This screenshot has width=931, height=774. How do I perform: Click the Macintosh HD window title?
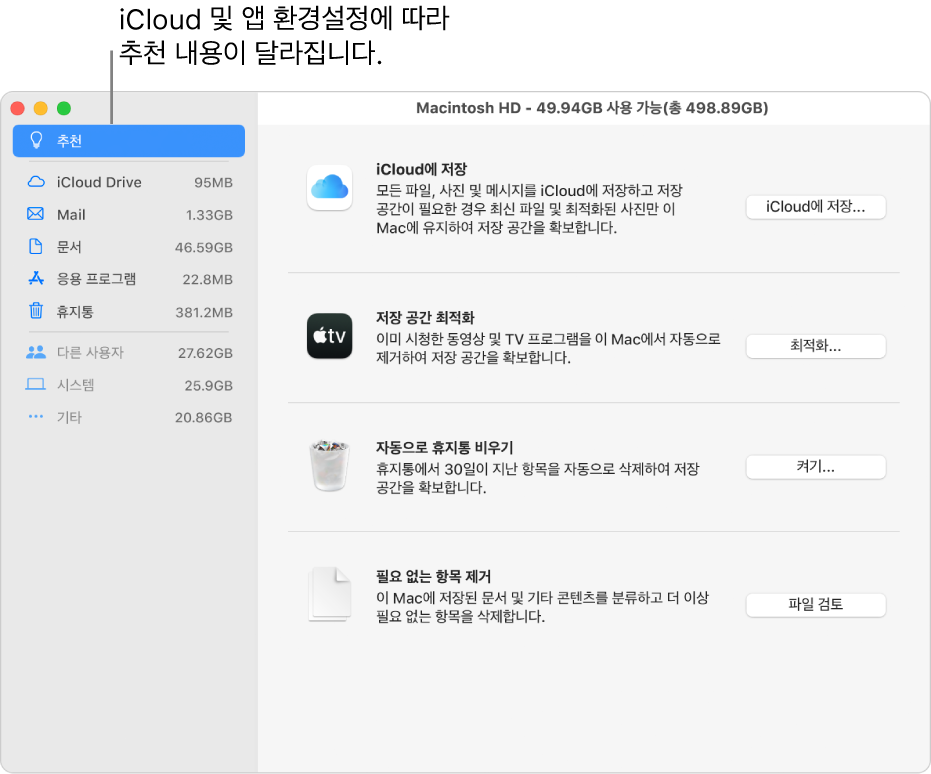point(592,108)
